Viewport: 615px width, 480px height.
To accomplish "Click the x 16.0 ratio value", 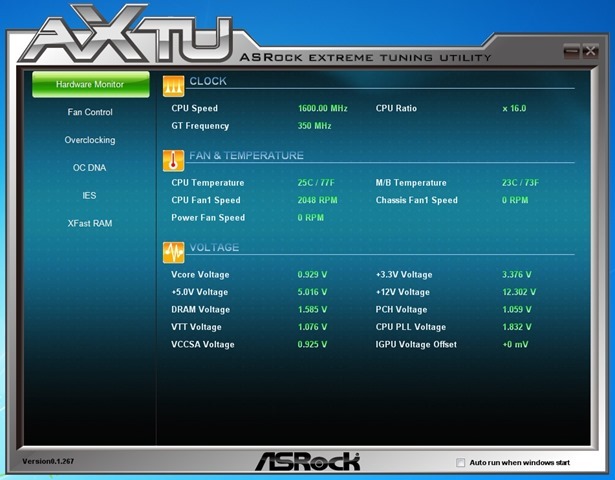I will [x=514, y=108].
